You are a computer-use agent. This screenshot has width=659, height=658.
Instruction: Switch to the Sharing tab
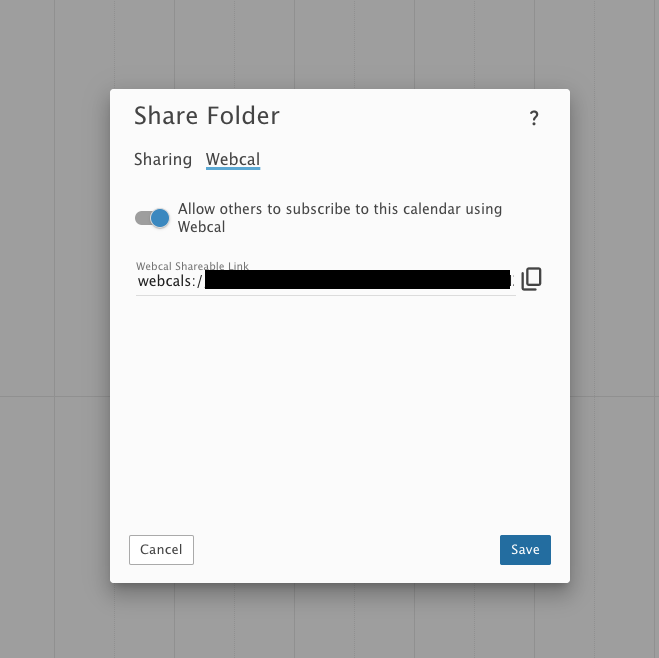(163, 159)
